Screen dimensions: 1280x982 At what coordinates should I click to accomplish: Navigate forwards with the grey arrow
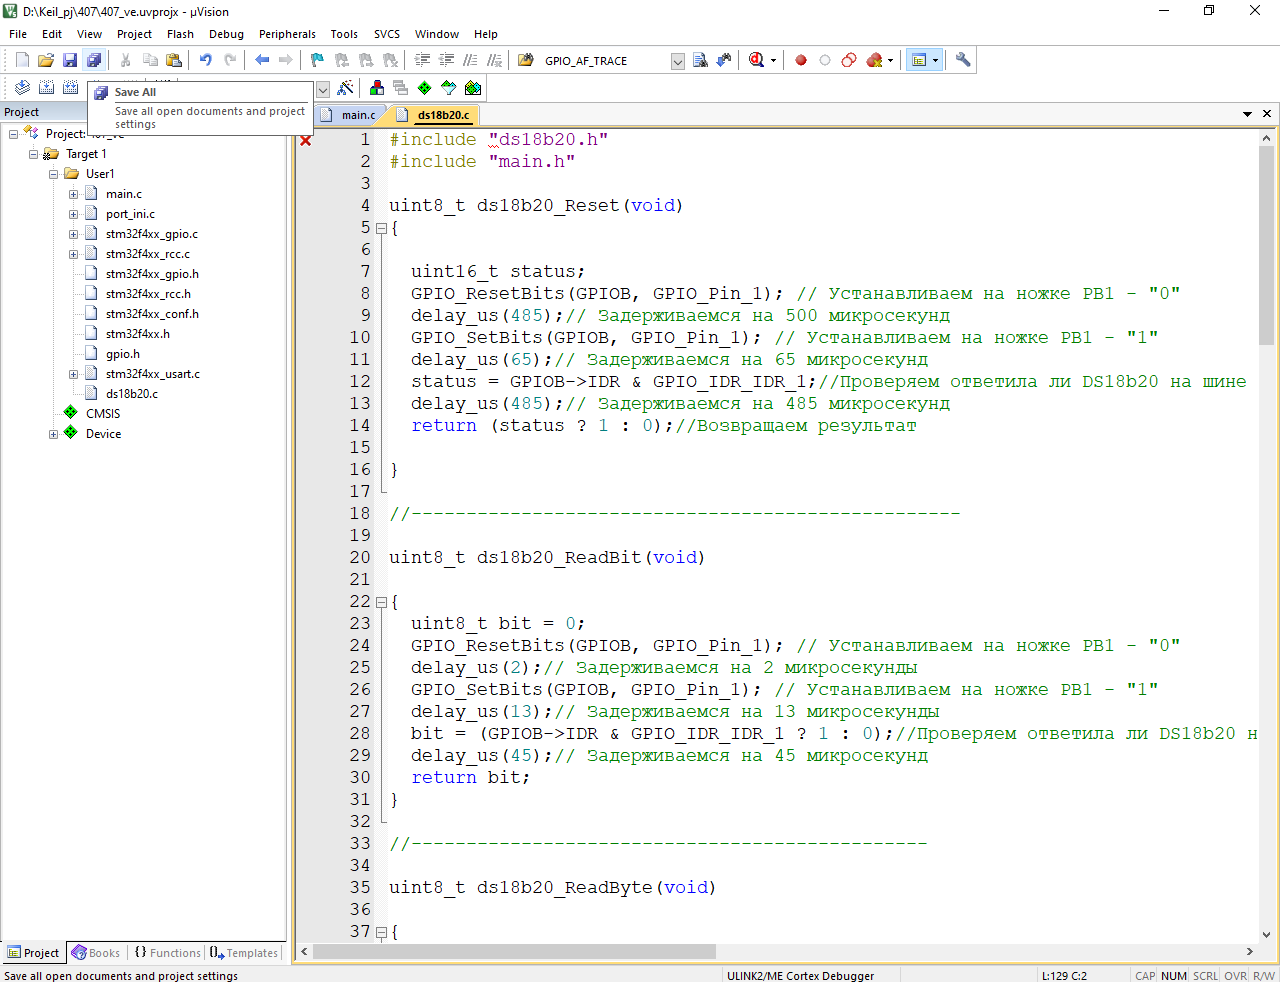[x=286, y=60]
